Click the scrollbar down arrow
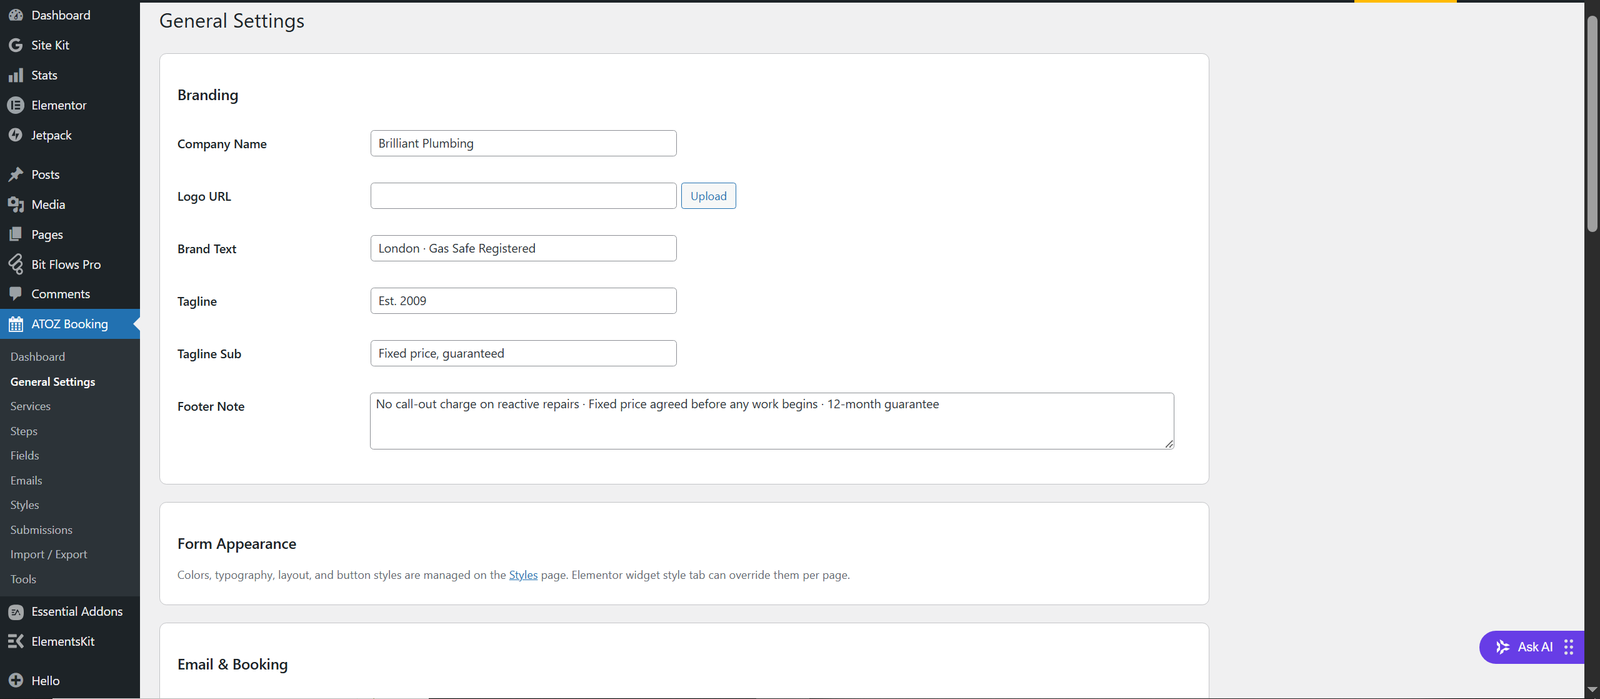 click(x=1592, y=691)
